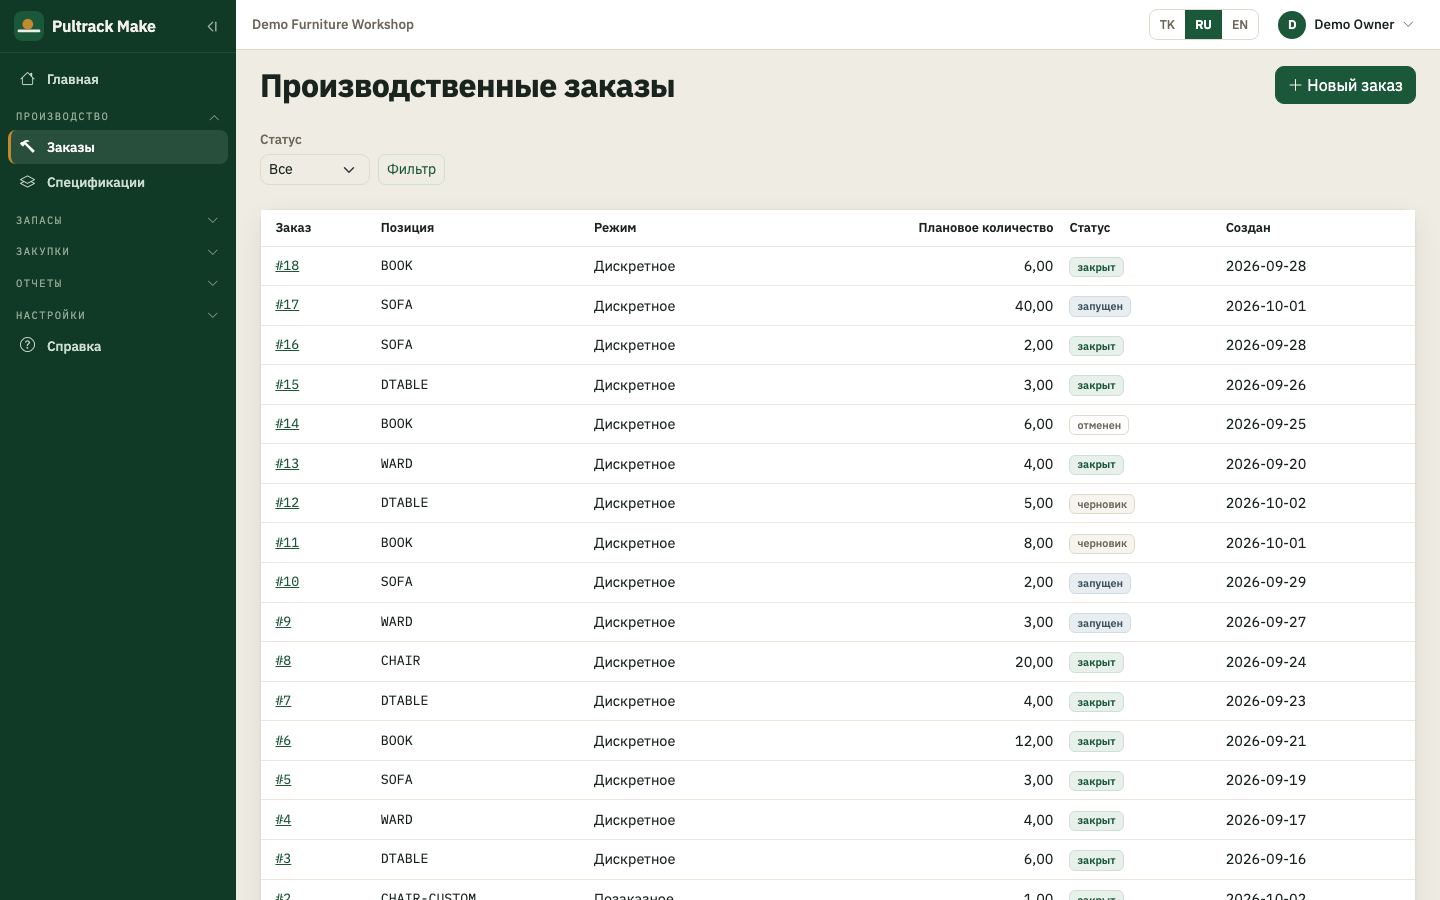Click the Производственные заказы page title

coord(467,86)
